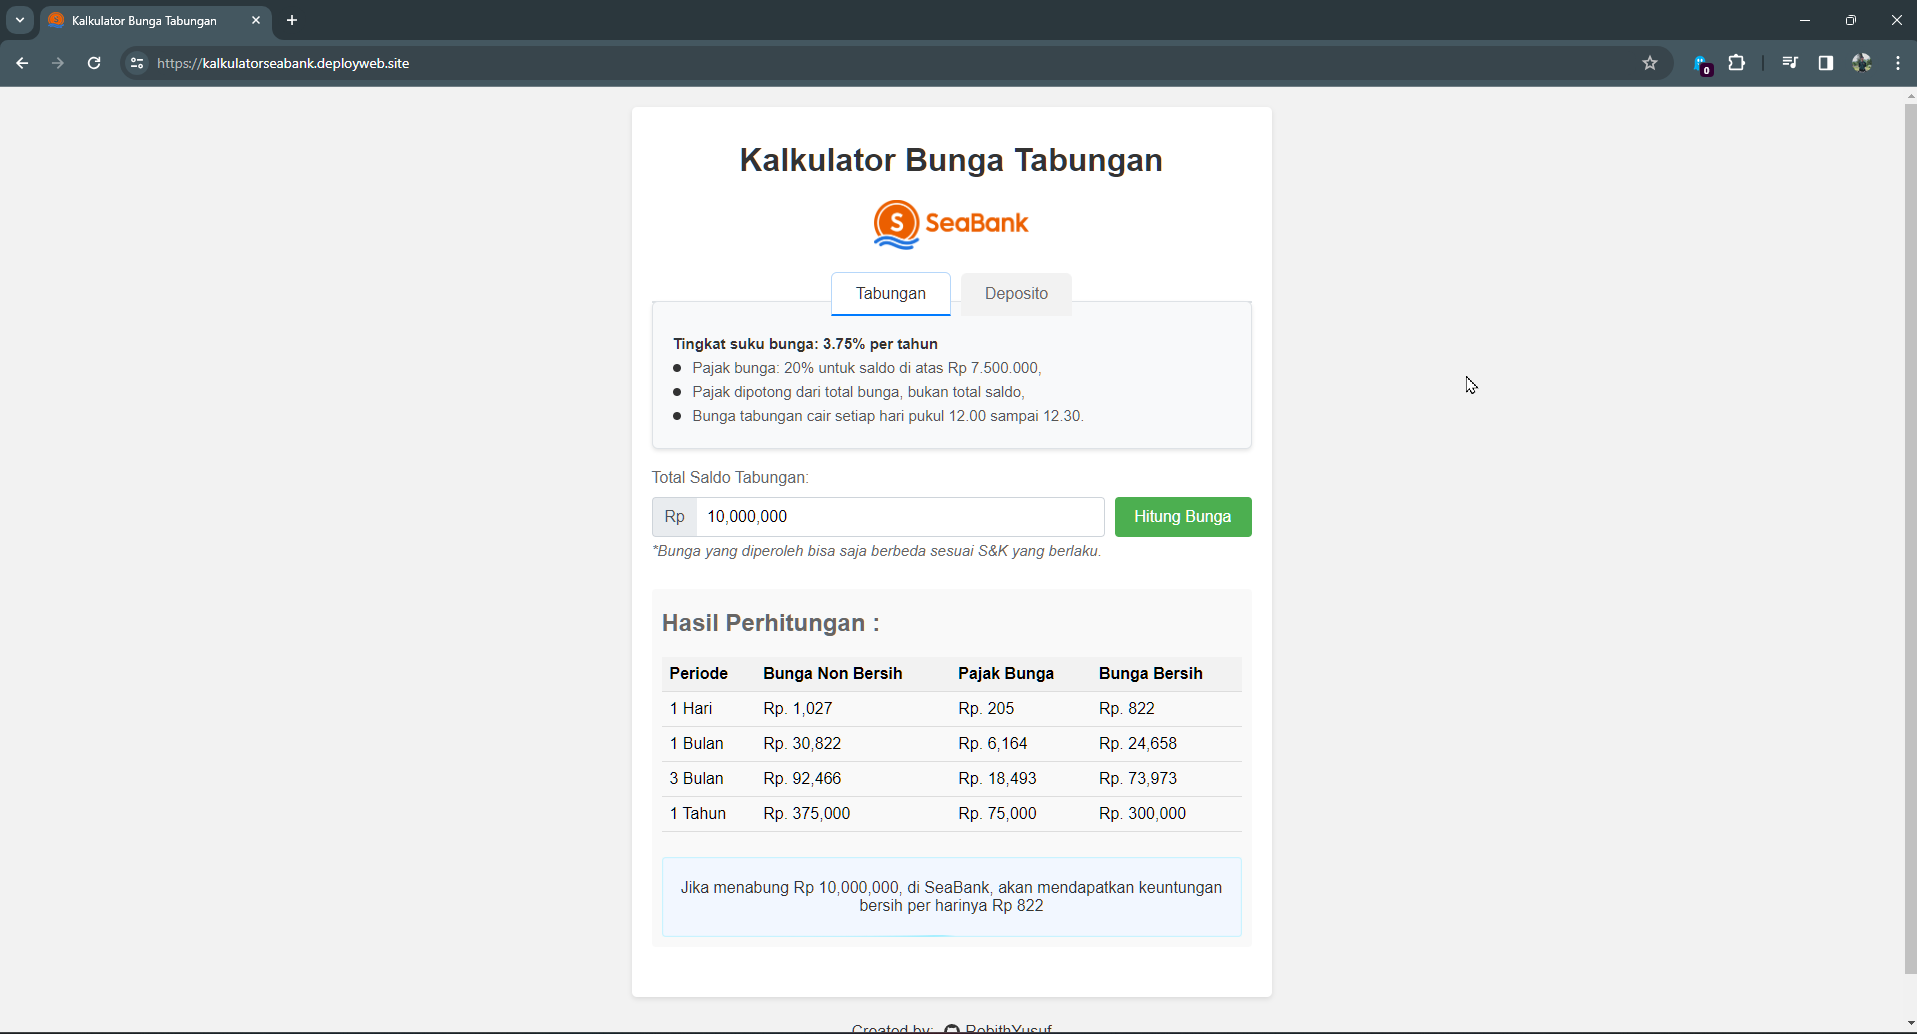Click the 'Rp. 375,000' cell
Viewport: 1917px width, 1034px height.
pyautogui.click(x=807, y=814)
